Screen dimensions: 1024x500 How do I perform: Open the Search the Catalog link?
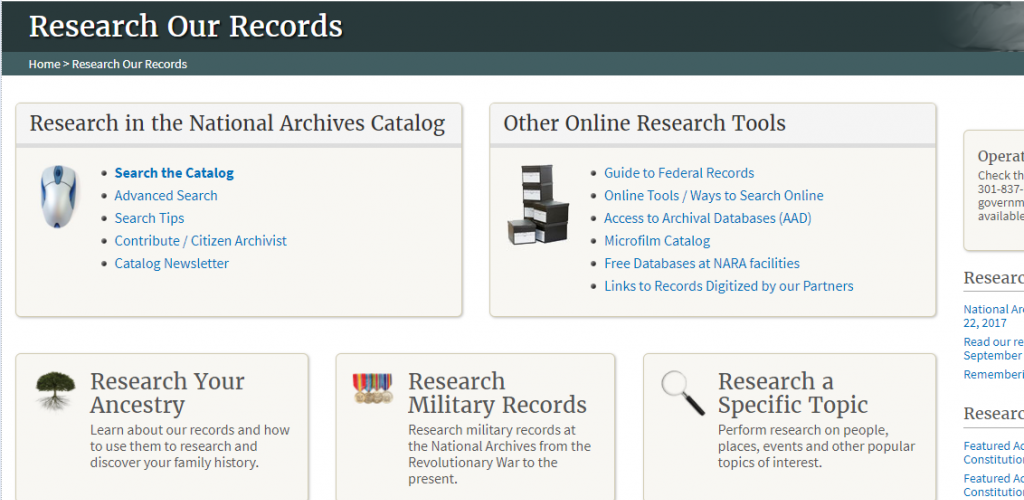(x=174, y=173)
